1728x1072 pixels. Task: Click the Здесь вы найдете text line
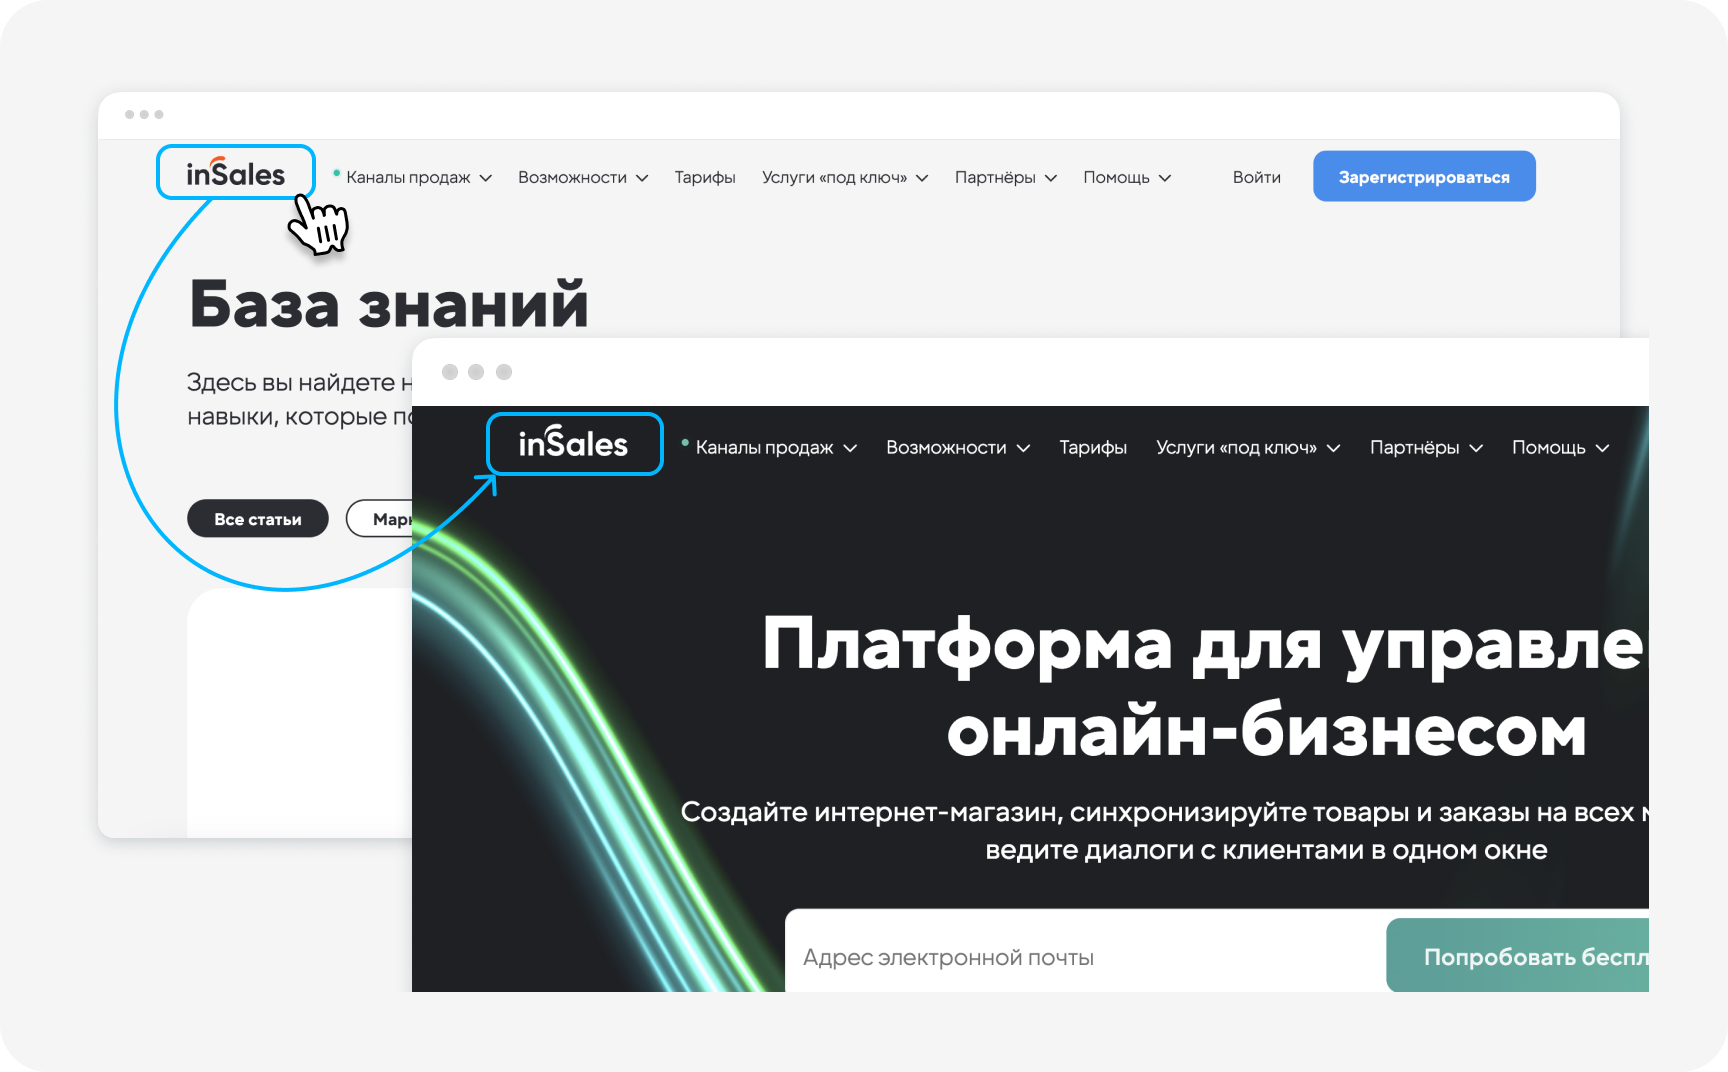point(299,382)
